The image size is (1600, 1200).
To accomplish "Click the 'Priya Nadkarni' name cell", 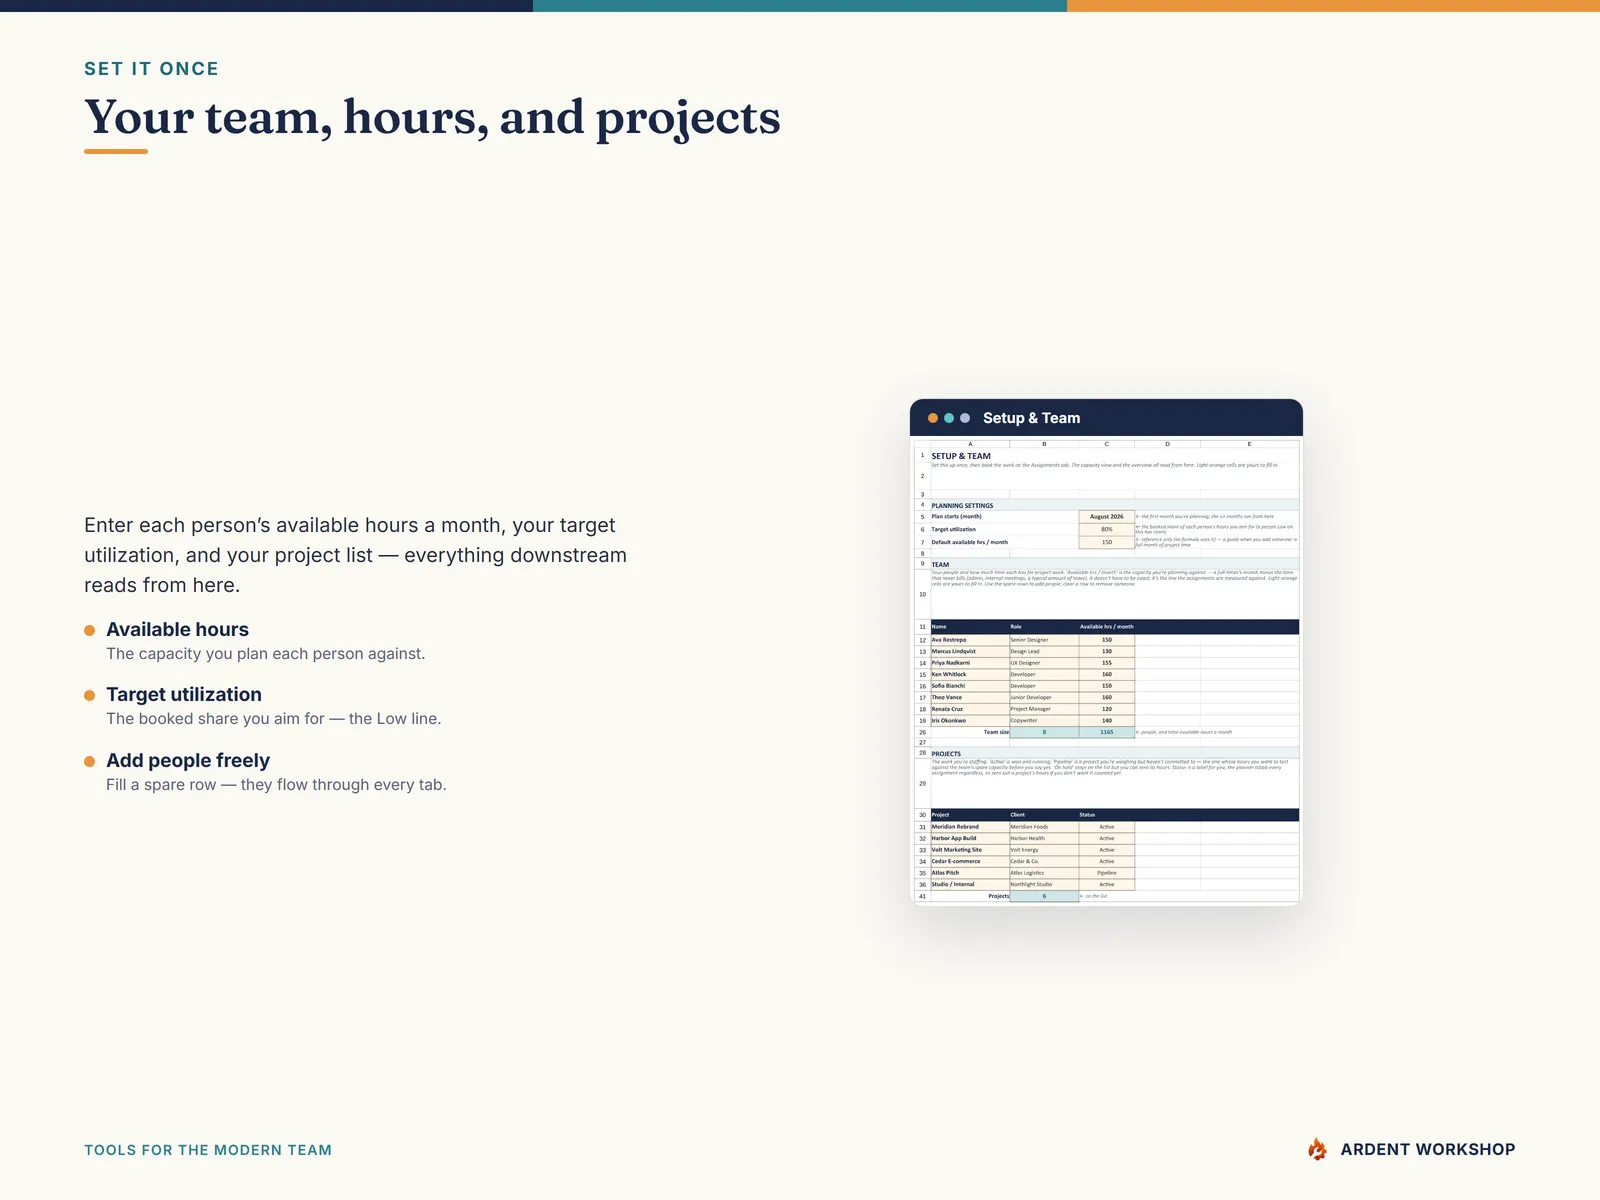I will click(x=970, y=663).
